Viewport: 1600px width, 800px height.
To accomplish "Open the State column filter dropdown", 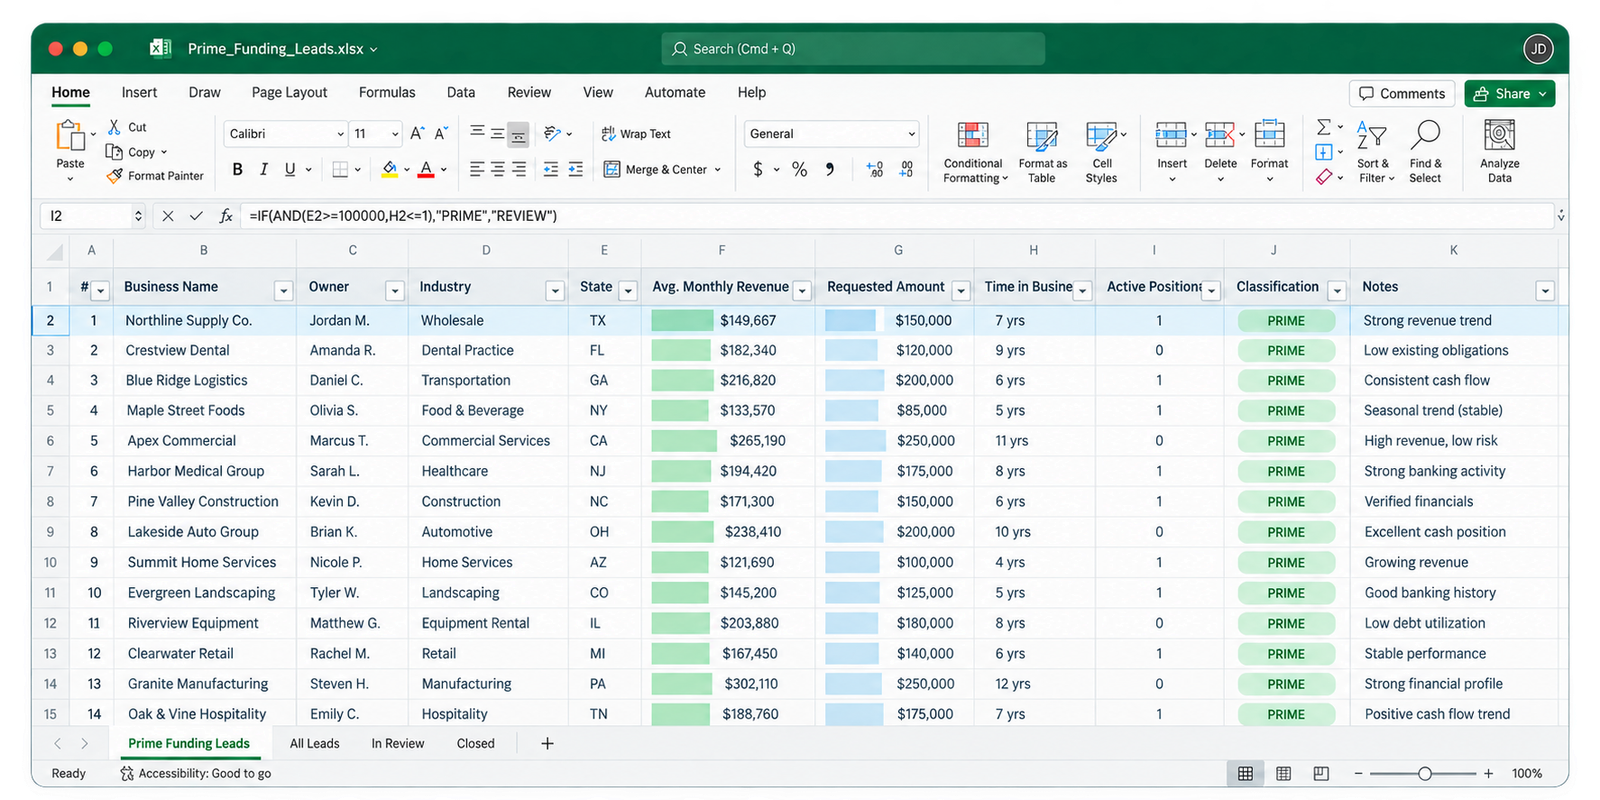I will click(x=628, y=291).
